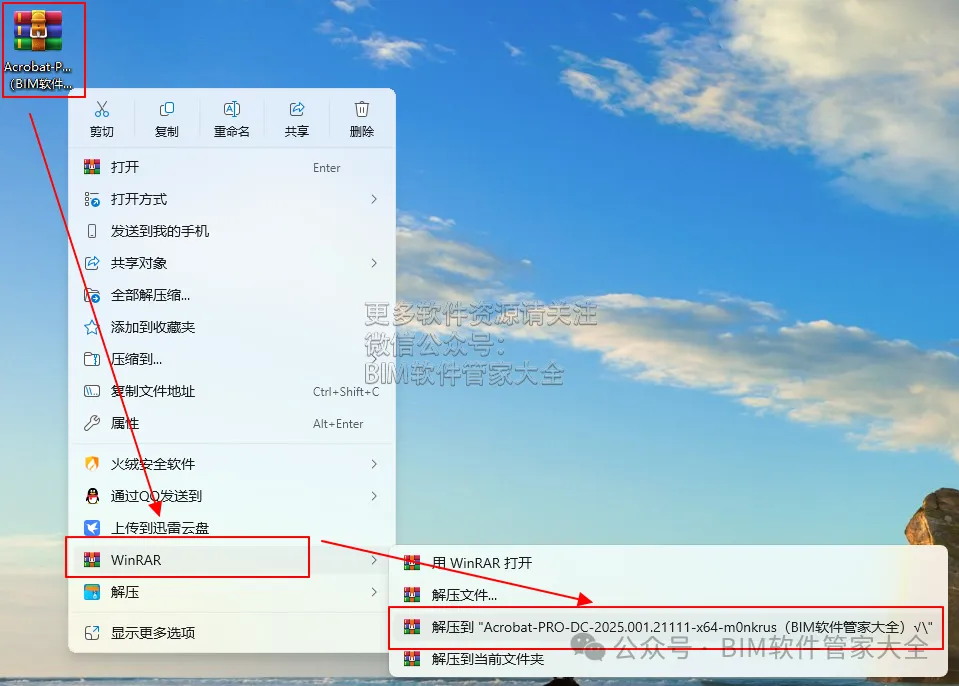Choose 解压文件... in WinRAR submenu

click(668, 595)
